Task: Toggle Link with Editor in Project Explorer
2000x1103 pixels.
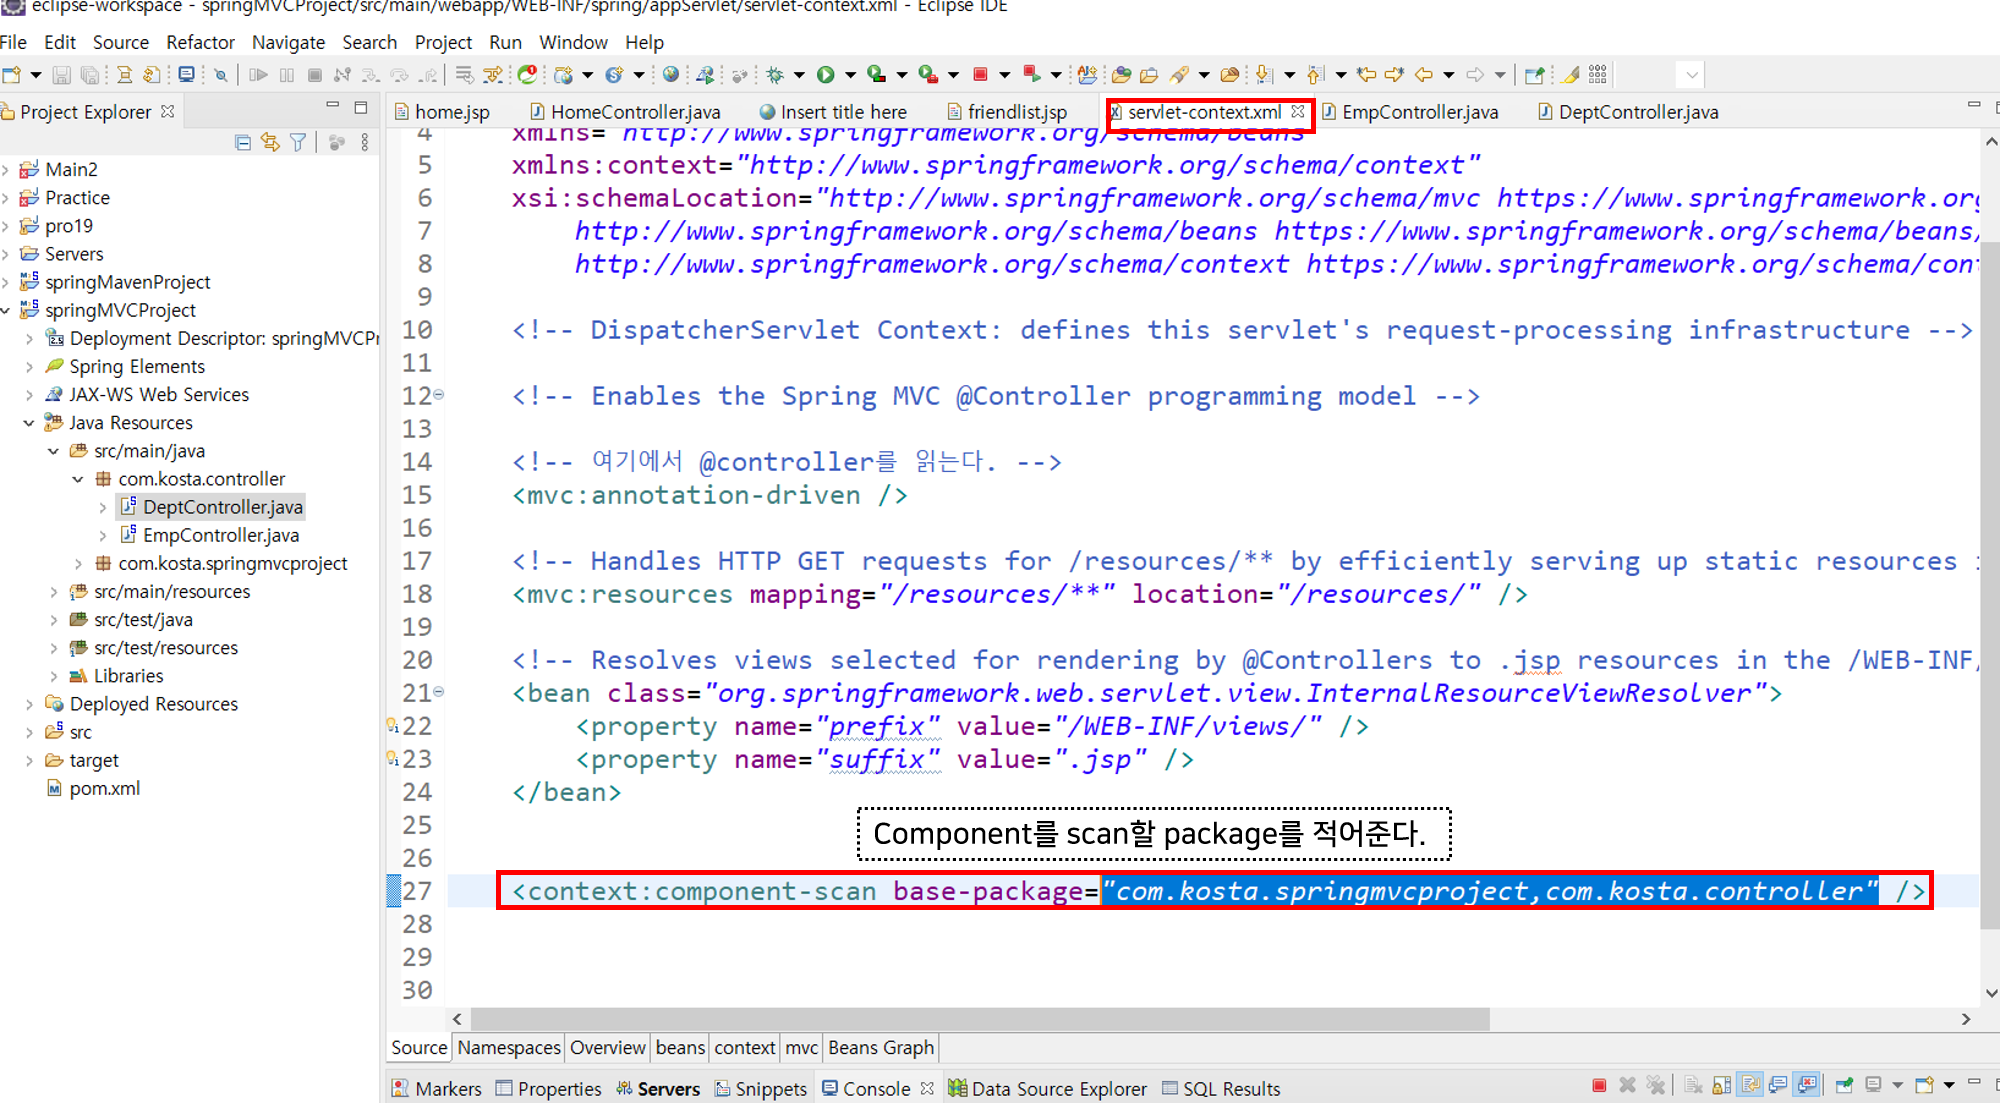Action: click(270, 142)
